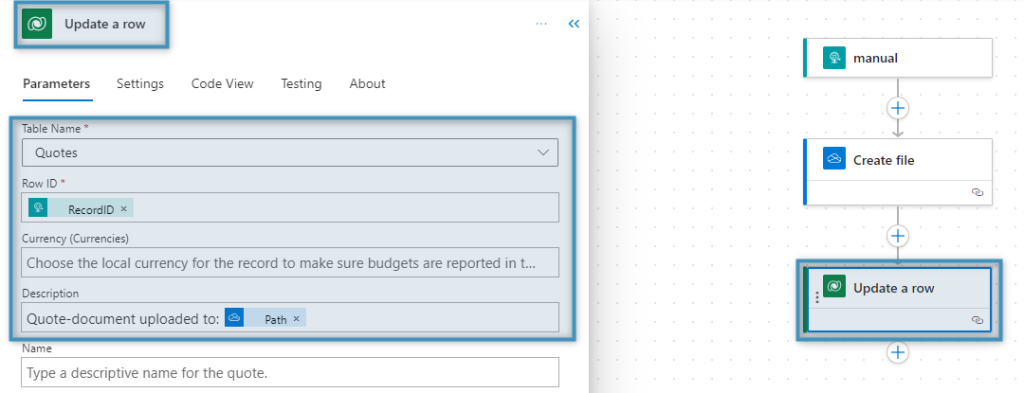Click the connection link icon on Update a row

[977, 320]
